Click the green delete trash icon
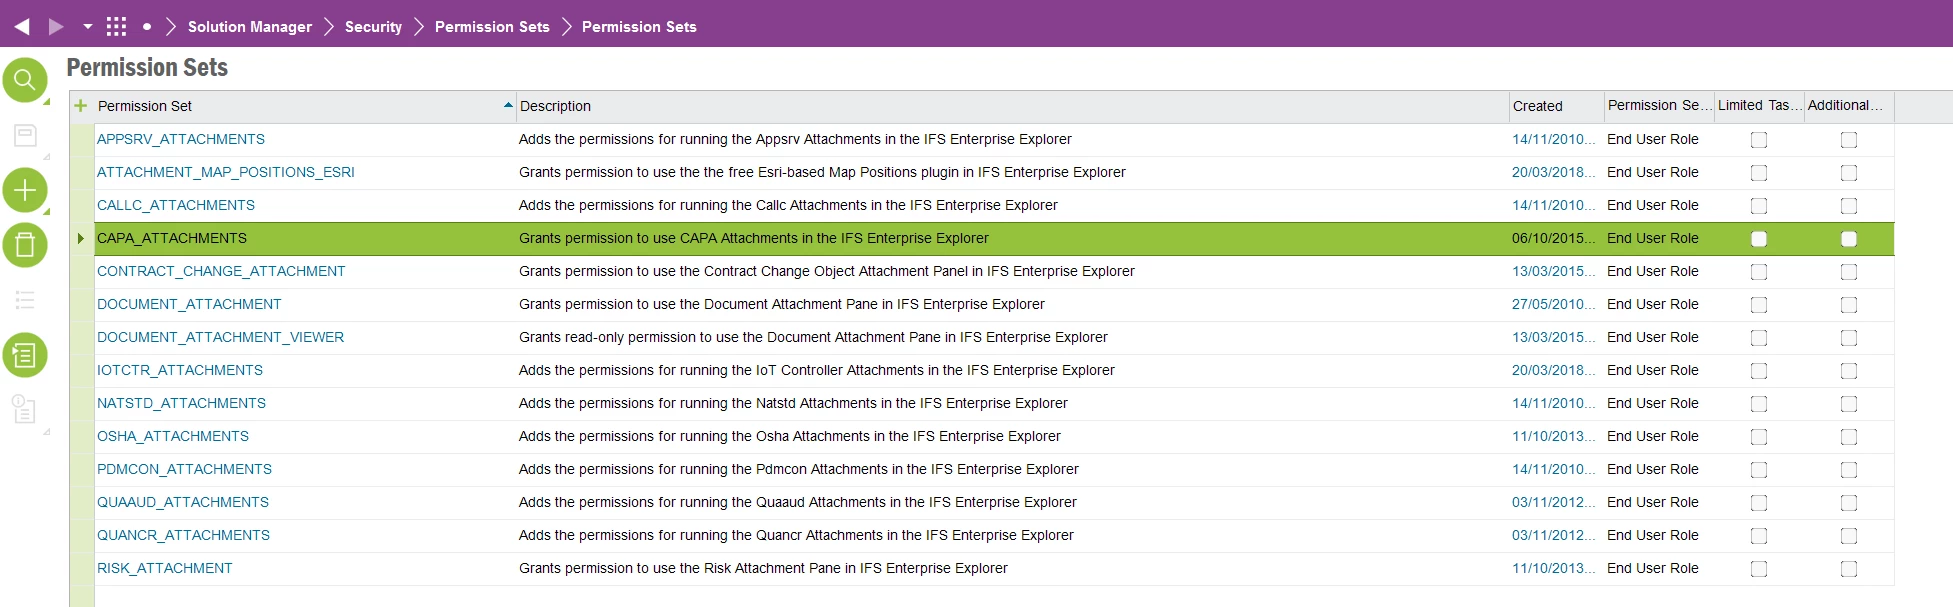 click(25, 245)
